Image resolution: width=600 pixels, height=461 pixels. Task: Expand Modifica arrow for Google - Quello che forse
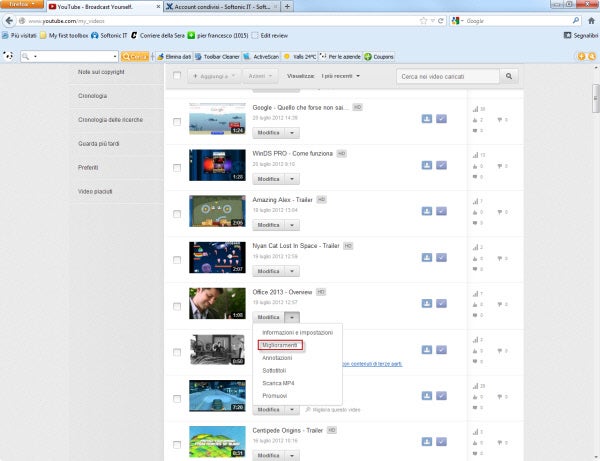coord(292,133)
